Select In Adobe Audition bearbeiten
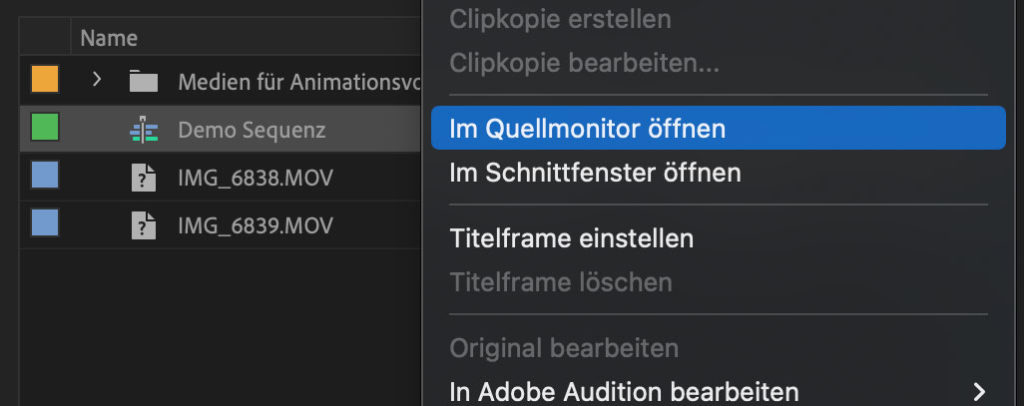 pos(624,390)
